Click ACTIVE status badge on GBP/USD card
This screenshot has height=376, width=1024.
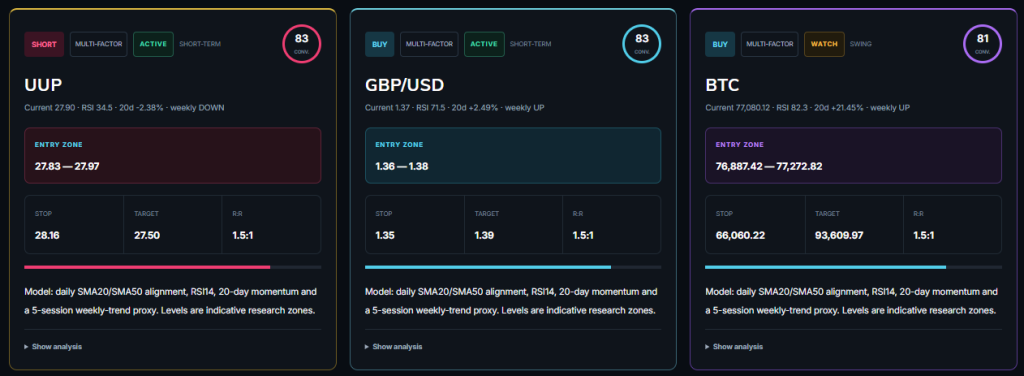pyautogui.click(x=484, y=44)
